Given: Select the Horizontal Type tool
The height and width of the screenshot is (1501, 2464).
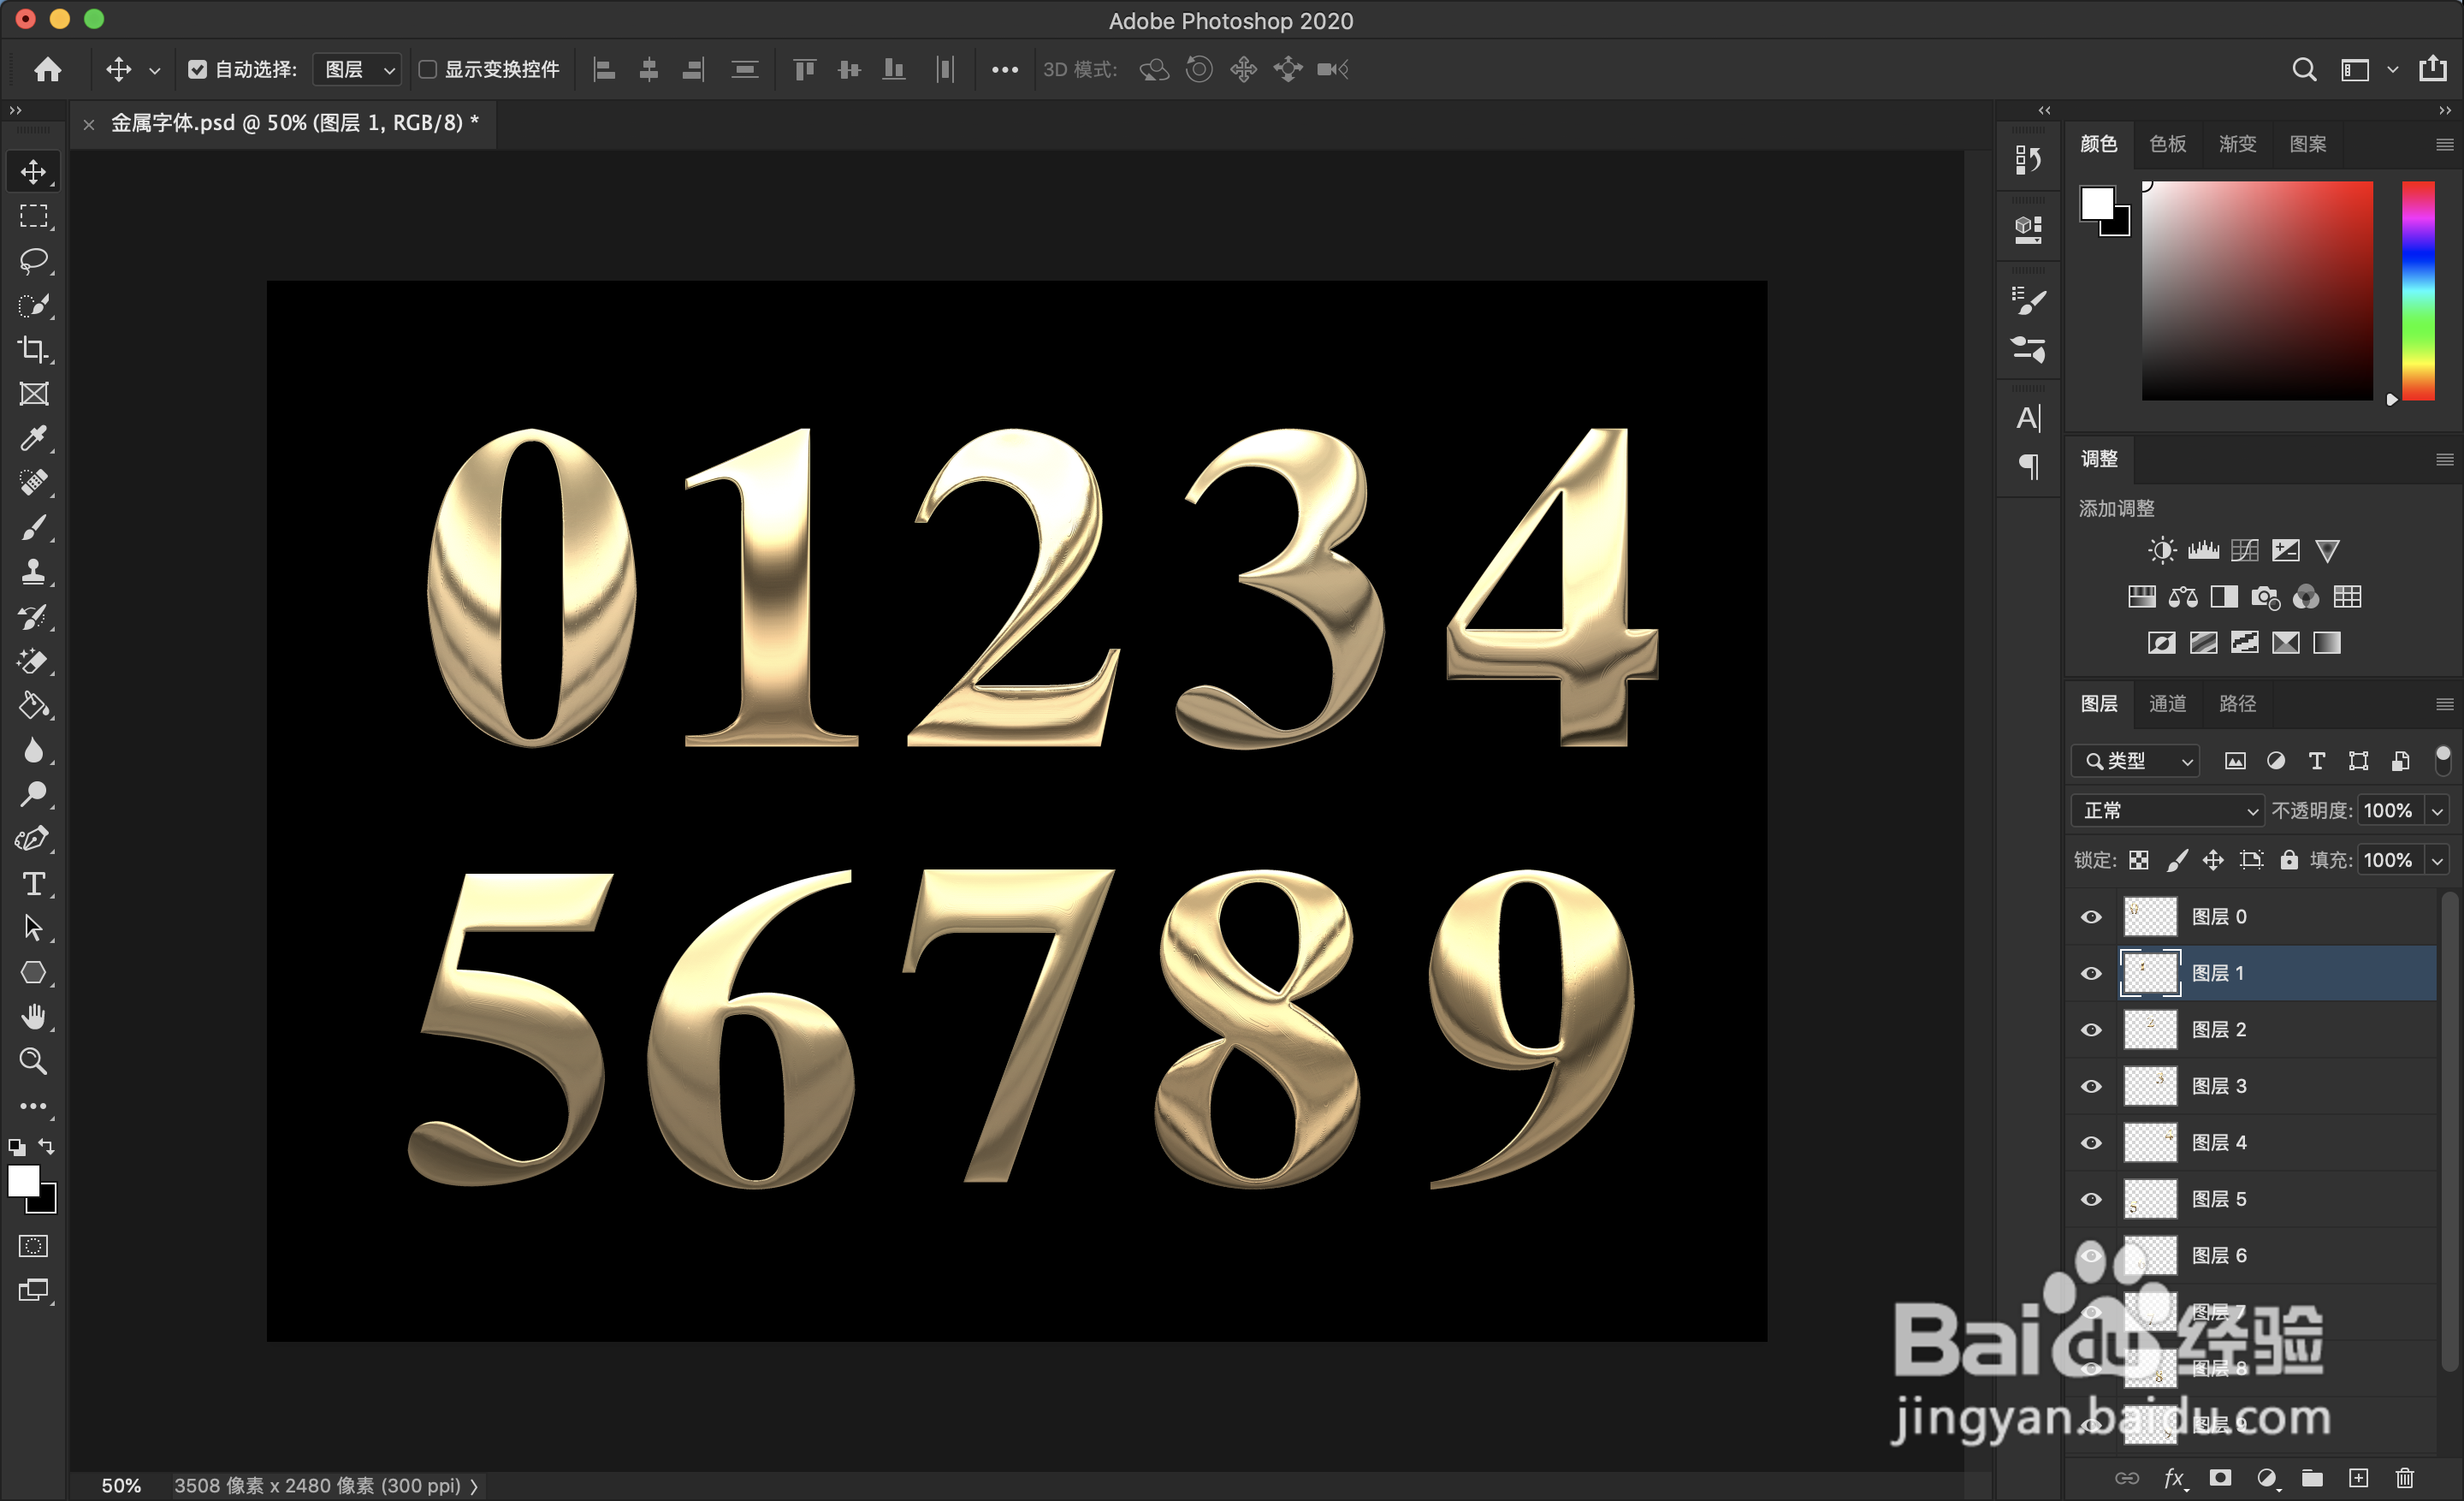Looking at the screenshot, I should click(x=33, y=884).
